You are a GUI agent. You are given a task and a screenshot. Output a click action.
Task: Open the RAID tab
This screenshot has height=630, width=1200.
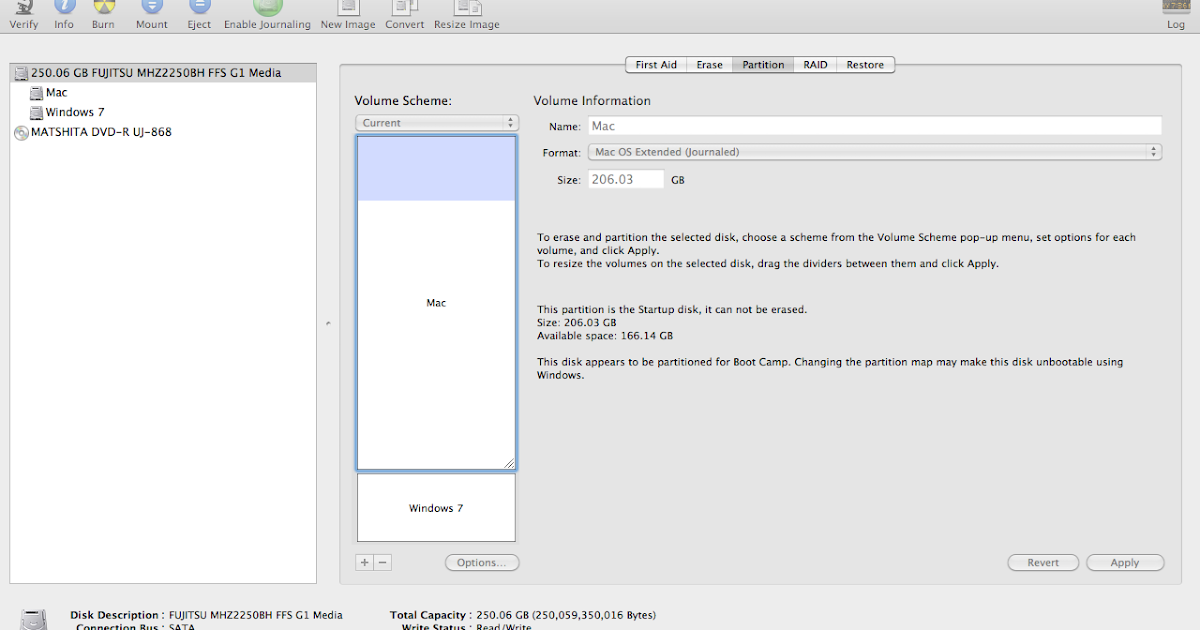click(x=815, y=64)
